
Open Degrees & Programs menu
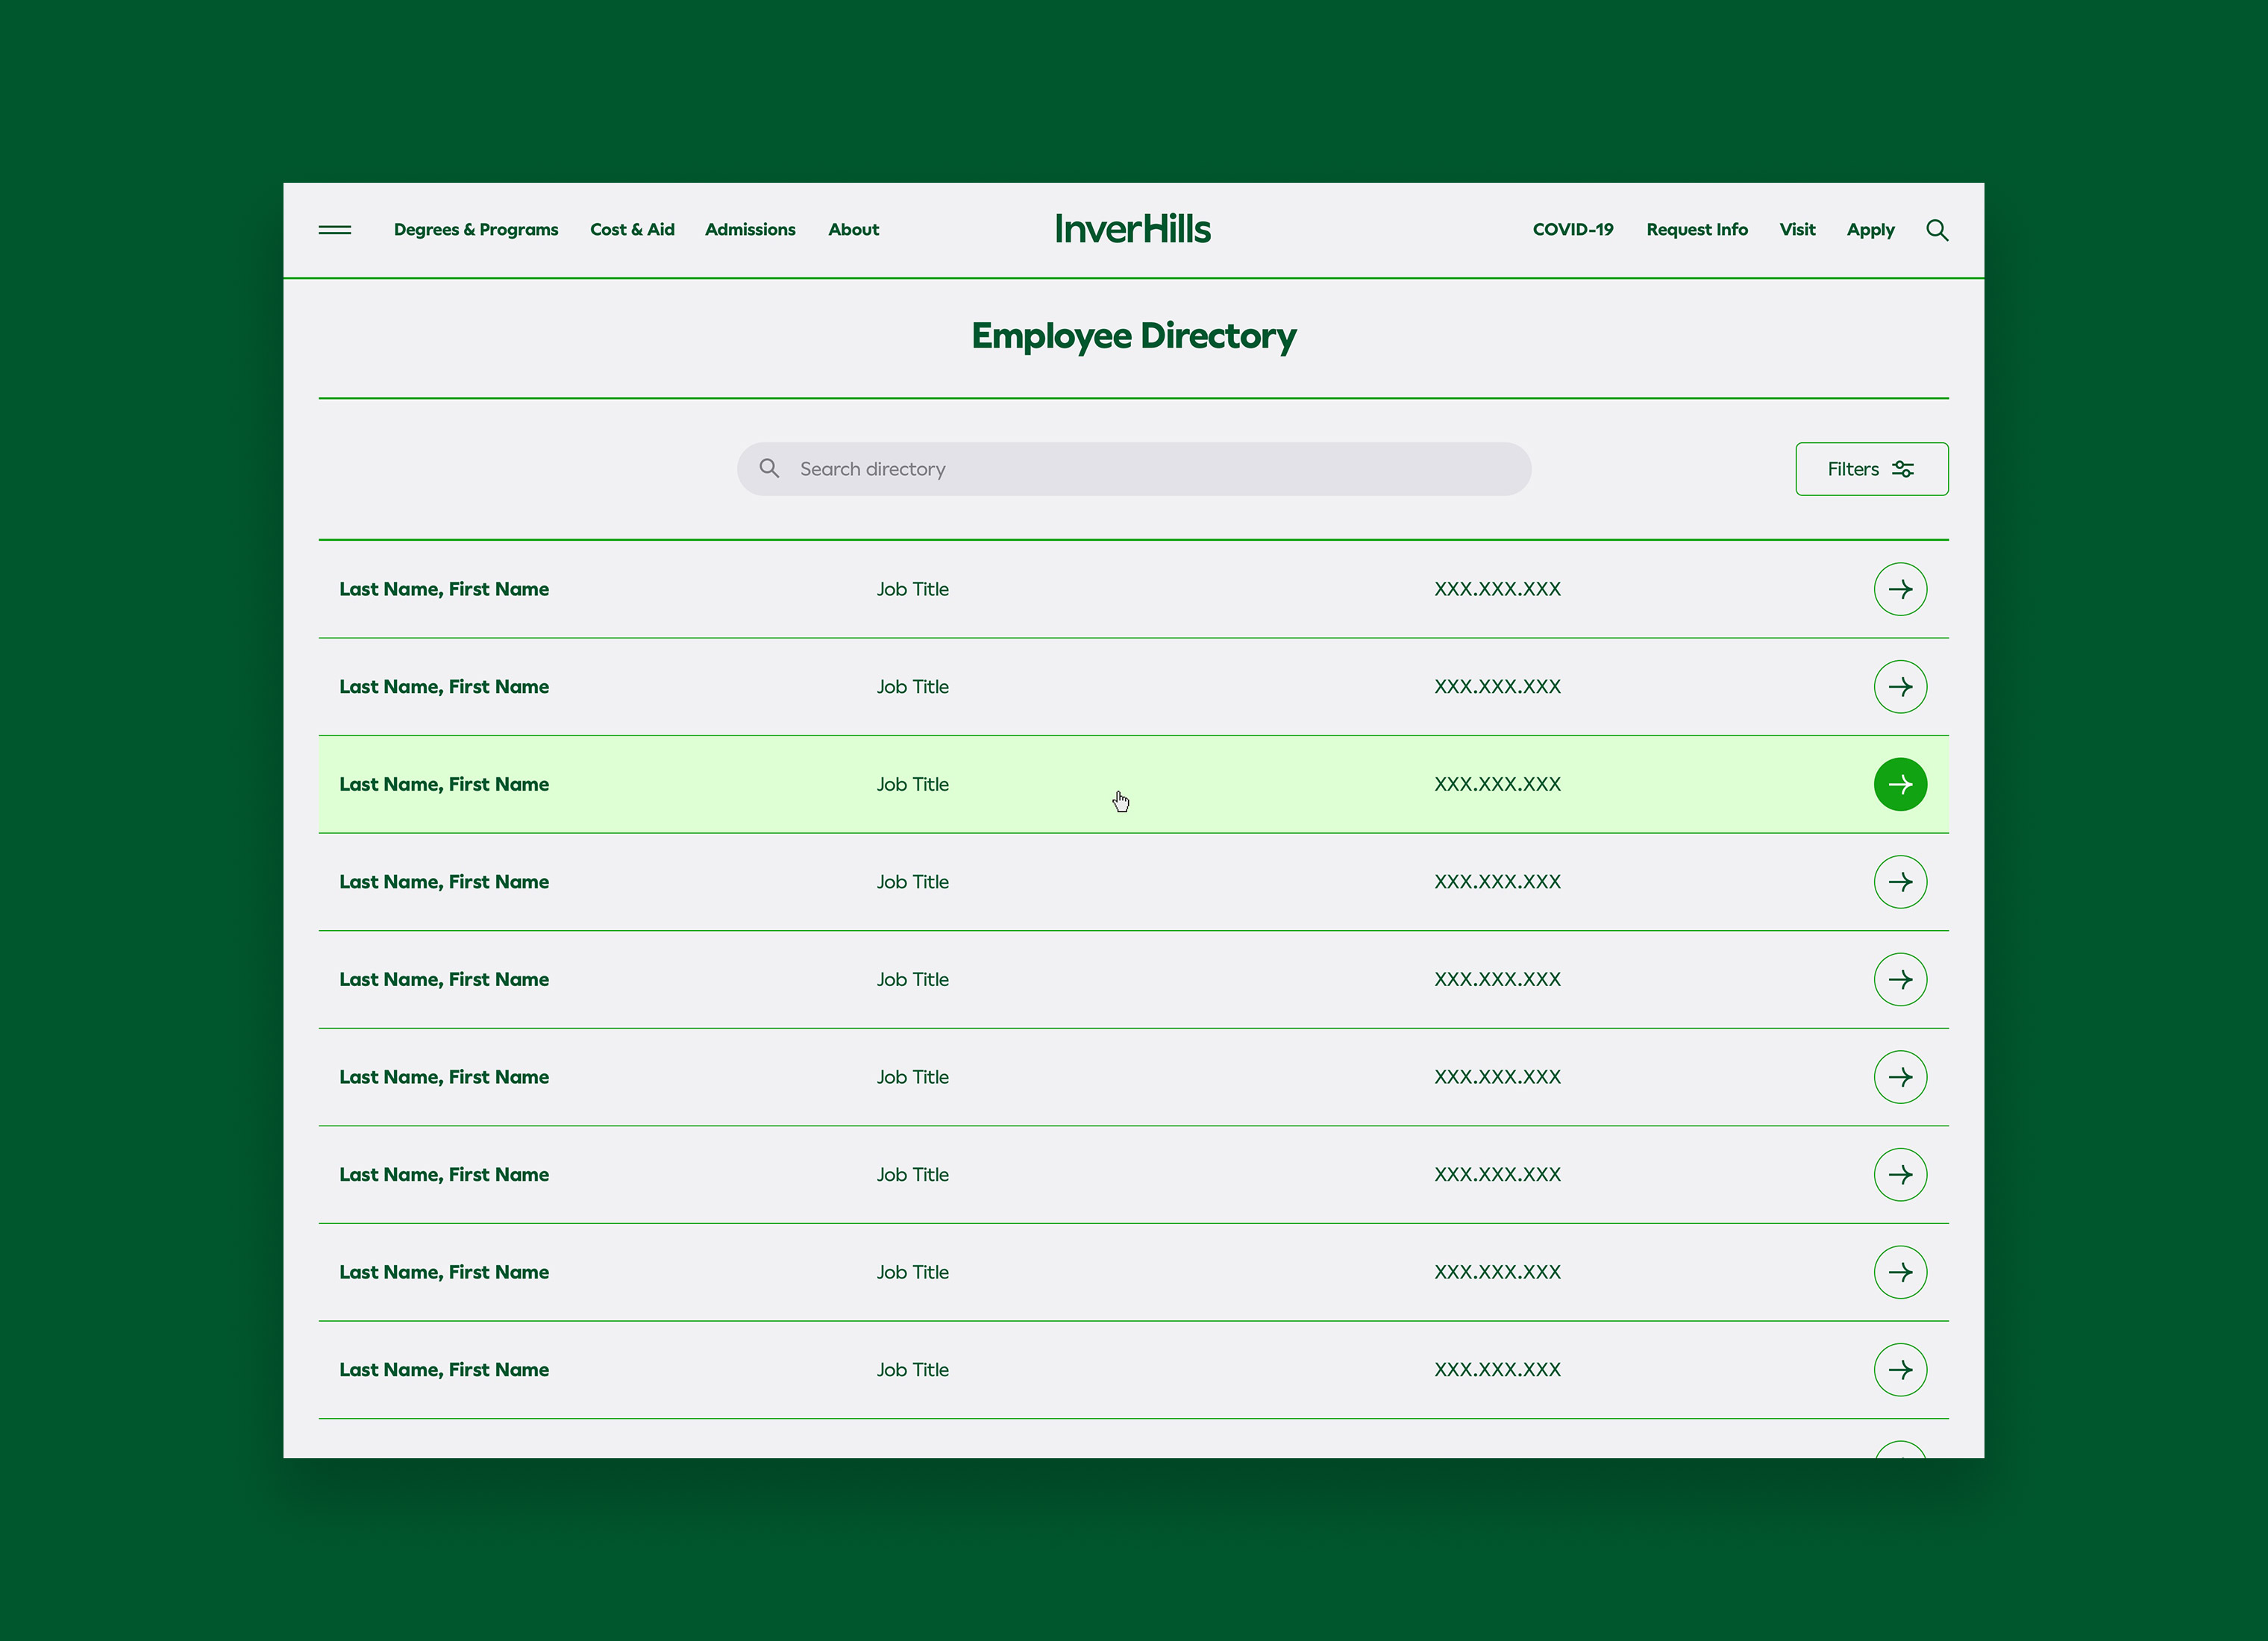pos(476,230)
